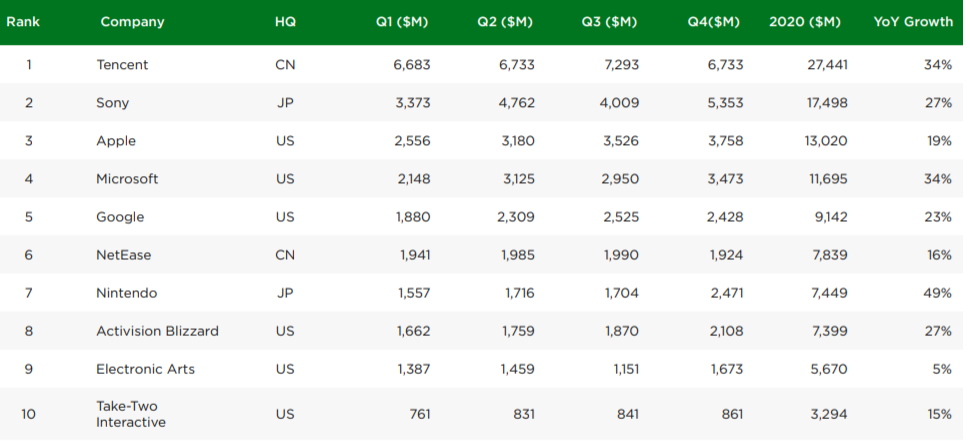Click Google's YoY growth 23%
The image size is (970, 443).
pos(938,217)
